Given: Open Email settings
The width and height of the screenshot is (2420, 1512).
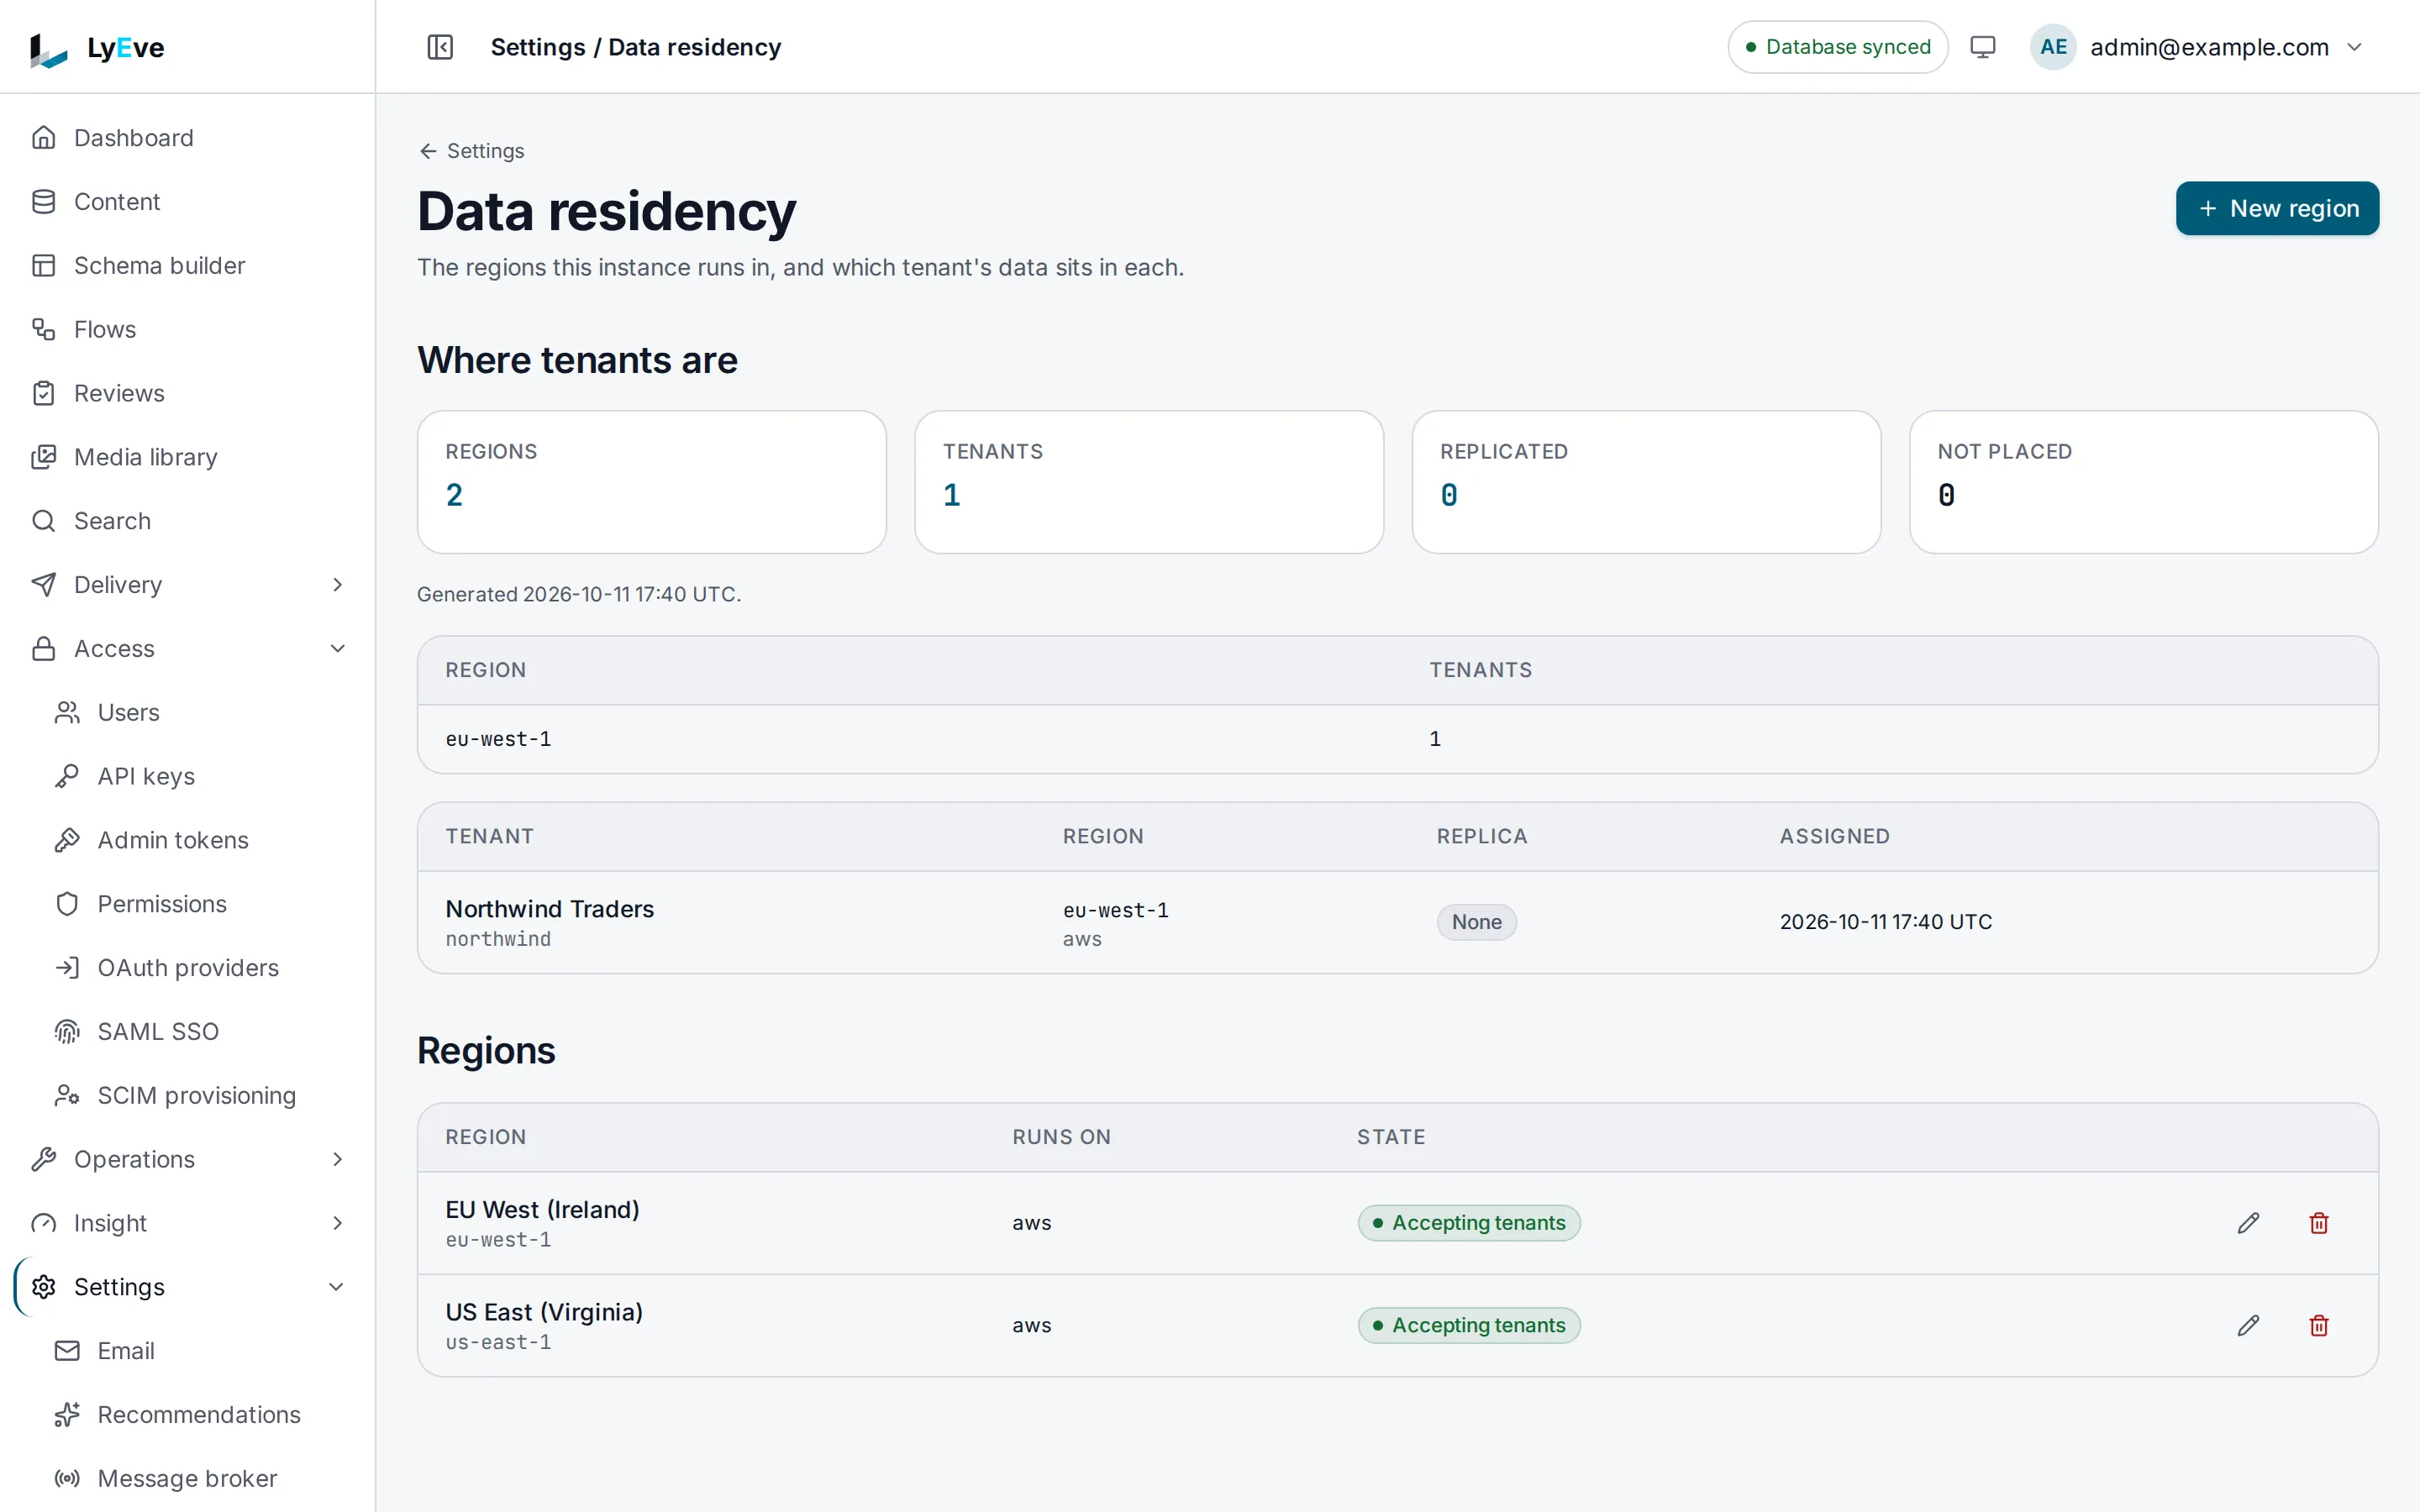Looking at the screenshot, I should (198, 1351).
